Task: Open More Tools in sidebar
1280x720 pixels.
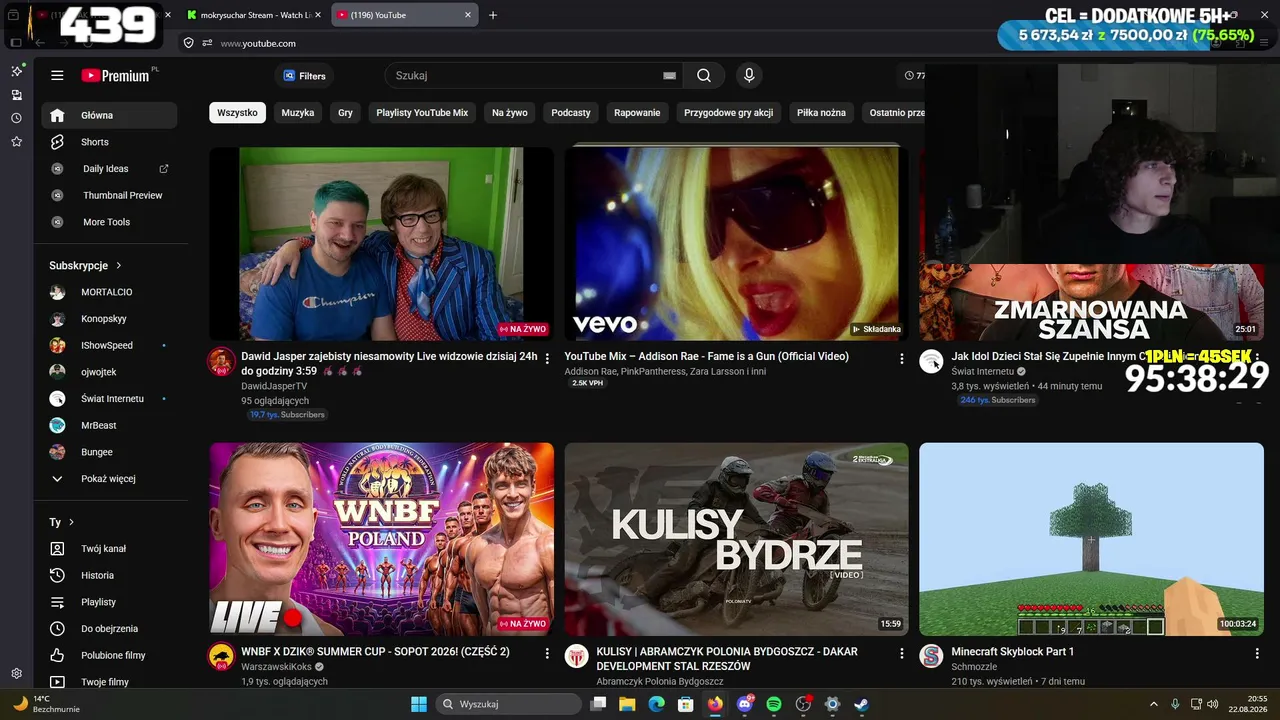Action: click(x=109, y=222)
